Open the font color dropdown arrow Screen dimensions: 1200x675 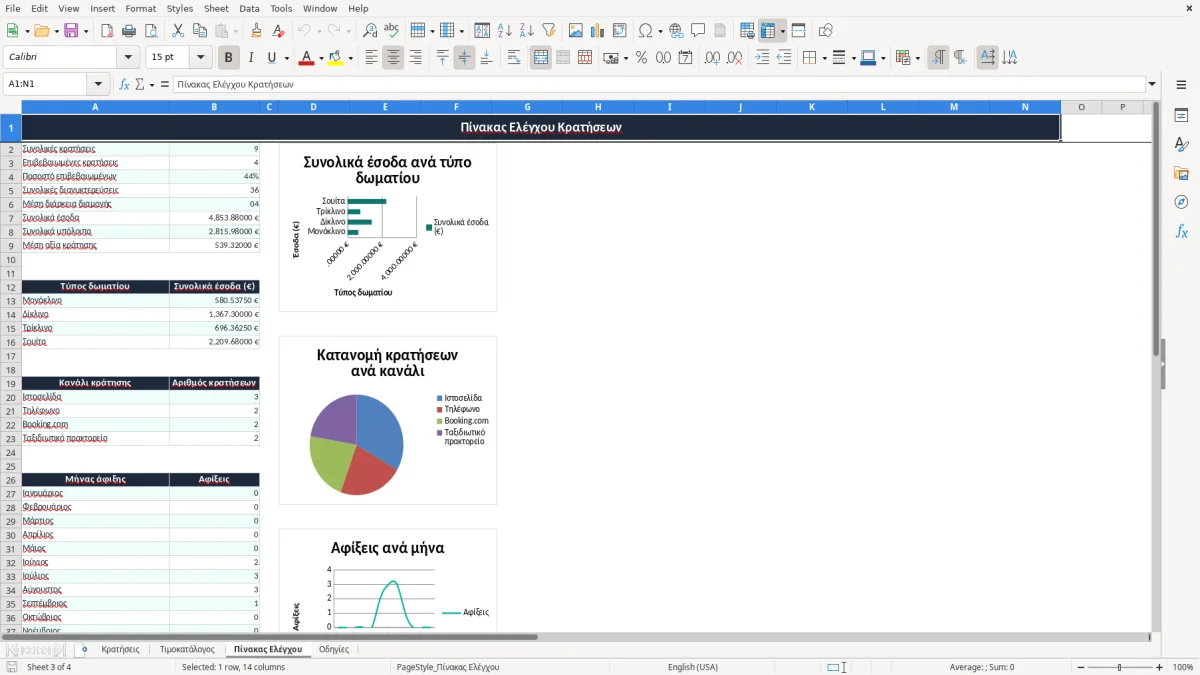(x=320, y=58)
